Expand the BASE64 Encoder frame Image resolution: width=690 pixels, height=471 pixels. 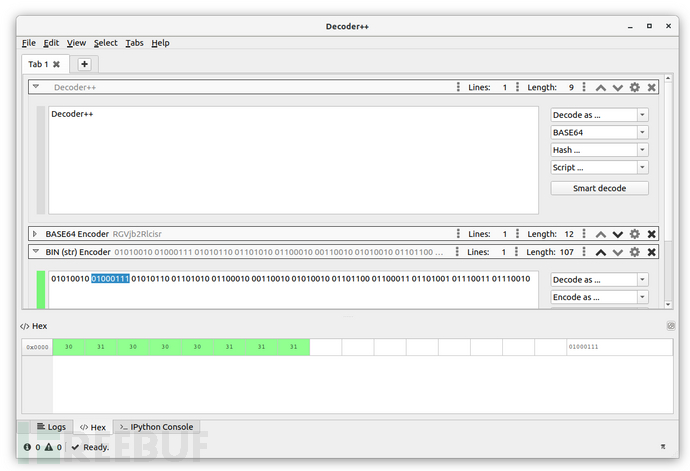35,234
